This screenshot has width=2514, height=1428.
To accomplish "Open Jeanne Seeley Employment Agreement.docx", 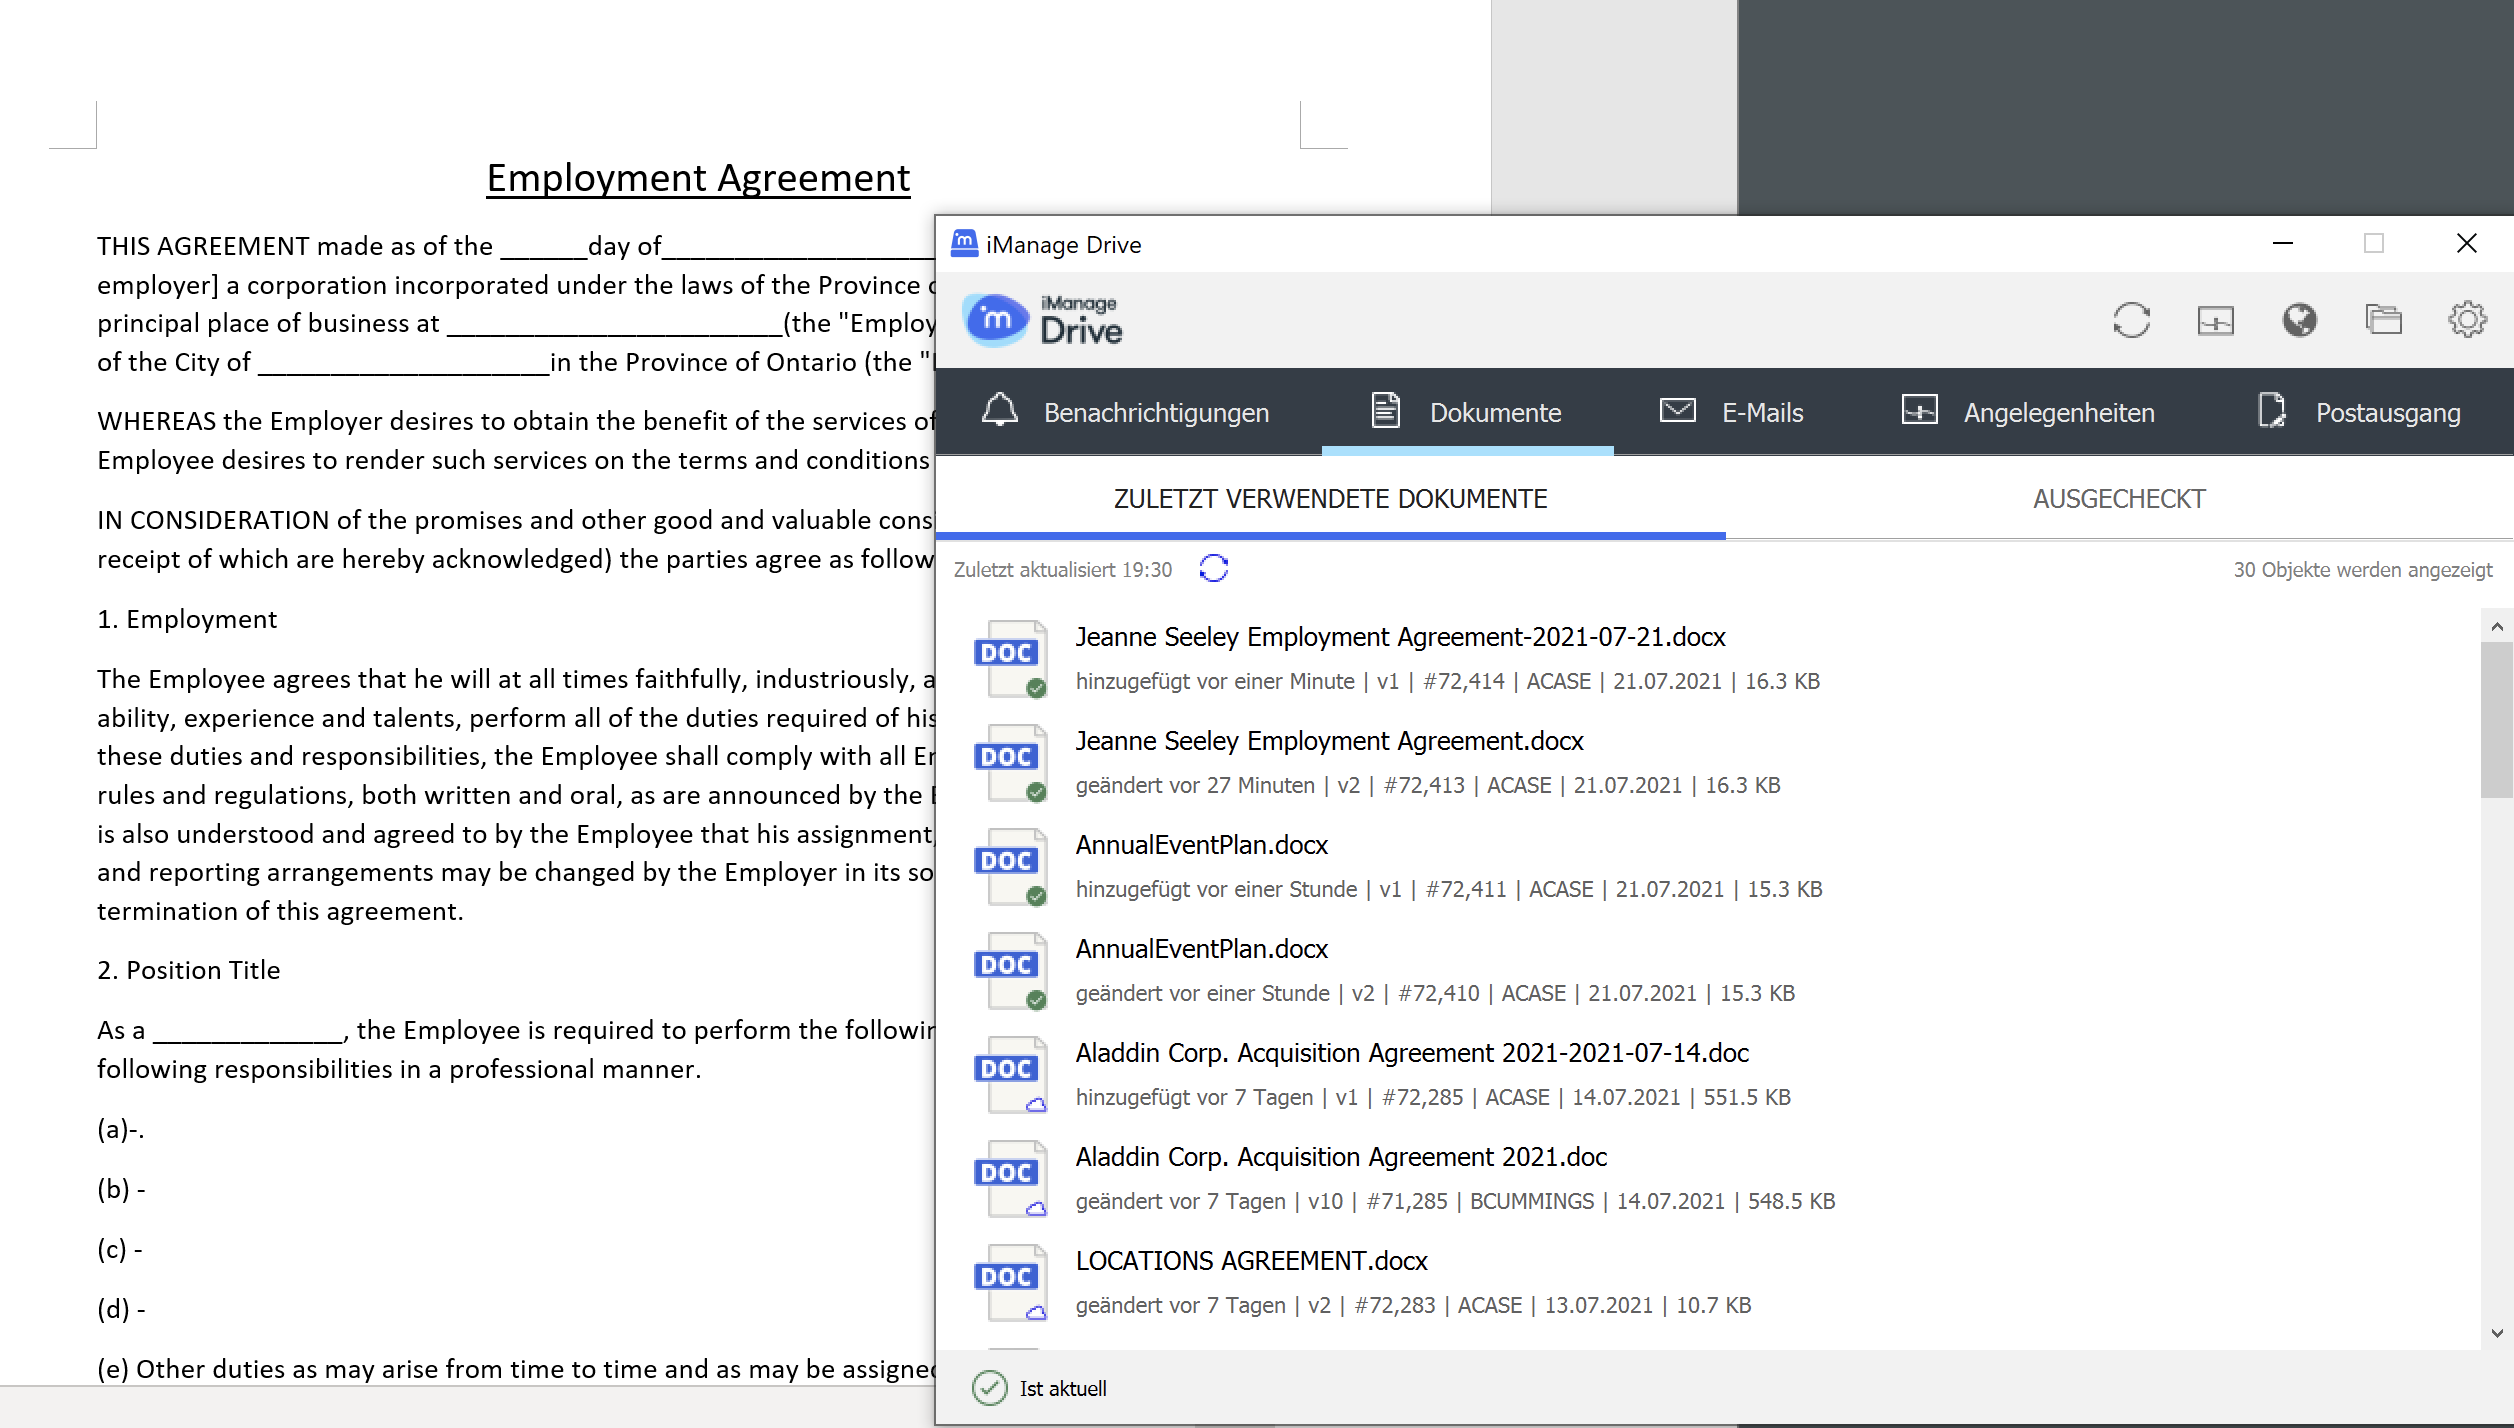I will click(x=1329, y=741).
